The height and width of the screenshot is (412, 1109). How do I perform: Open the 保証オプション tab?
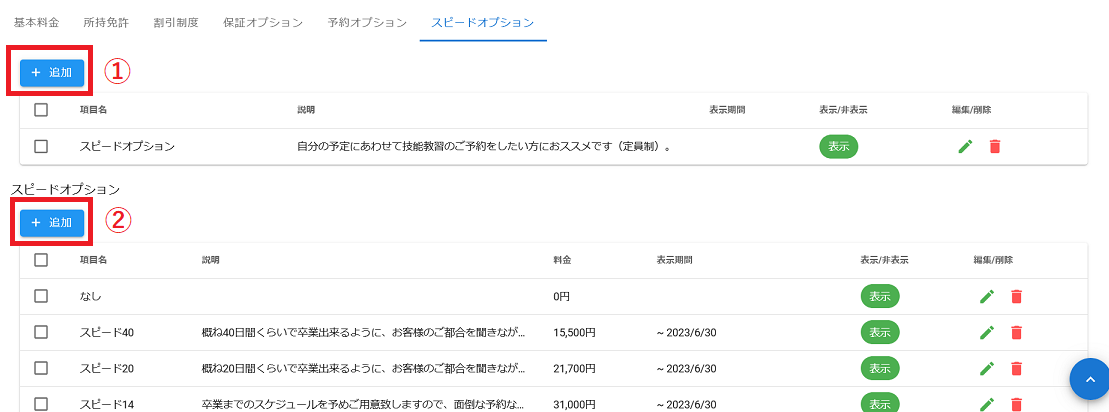(263, 22)
